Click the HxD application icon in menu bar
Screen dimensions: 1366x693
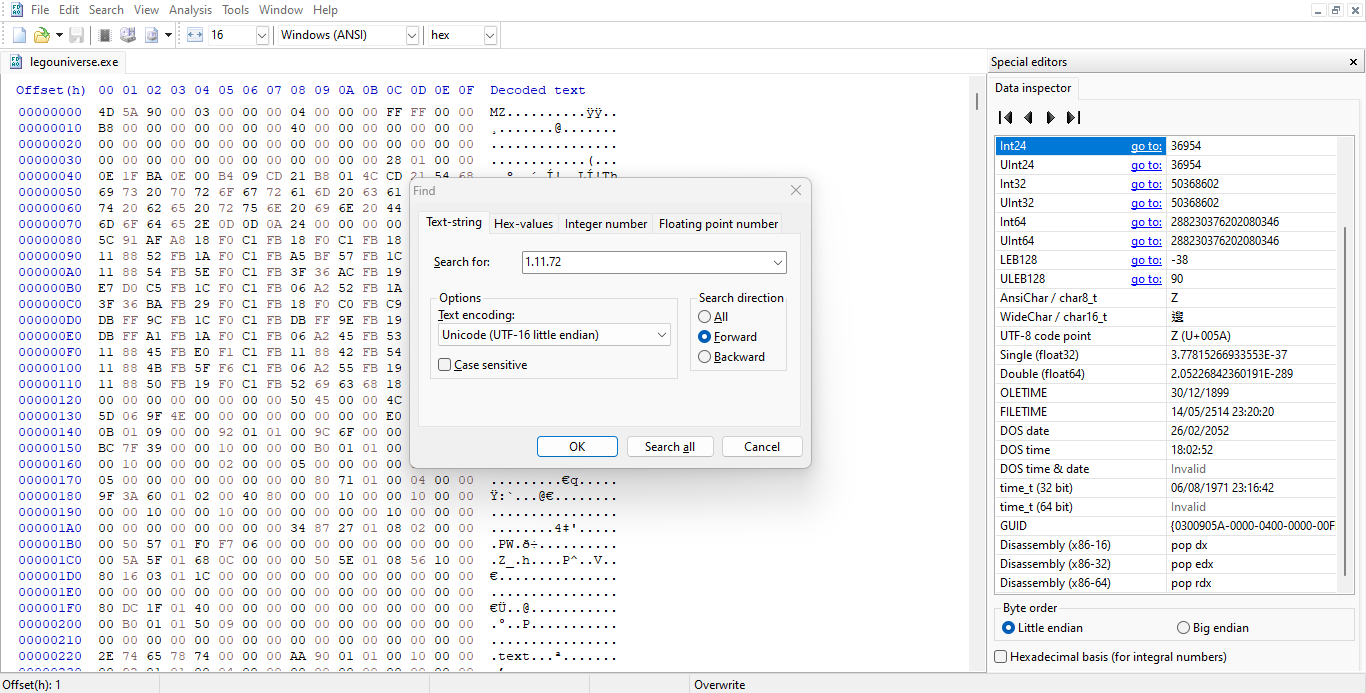click(16, 10)
